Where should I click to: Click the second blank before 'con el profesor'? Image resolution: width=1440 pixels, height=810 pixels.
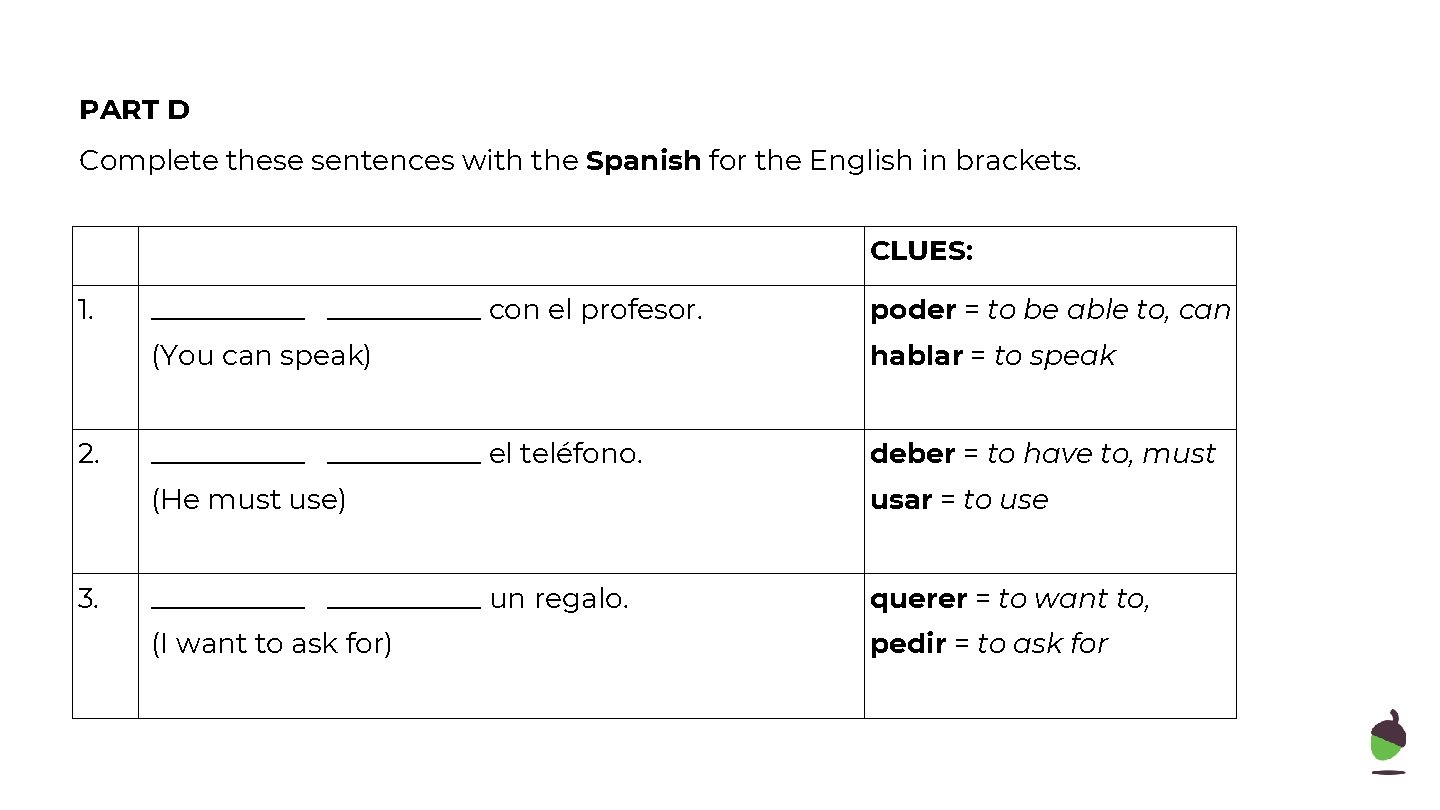[x=404, y=317]
